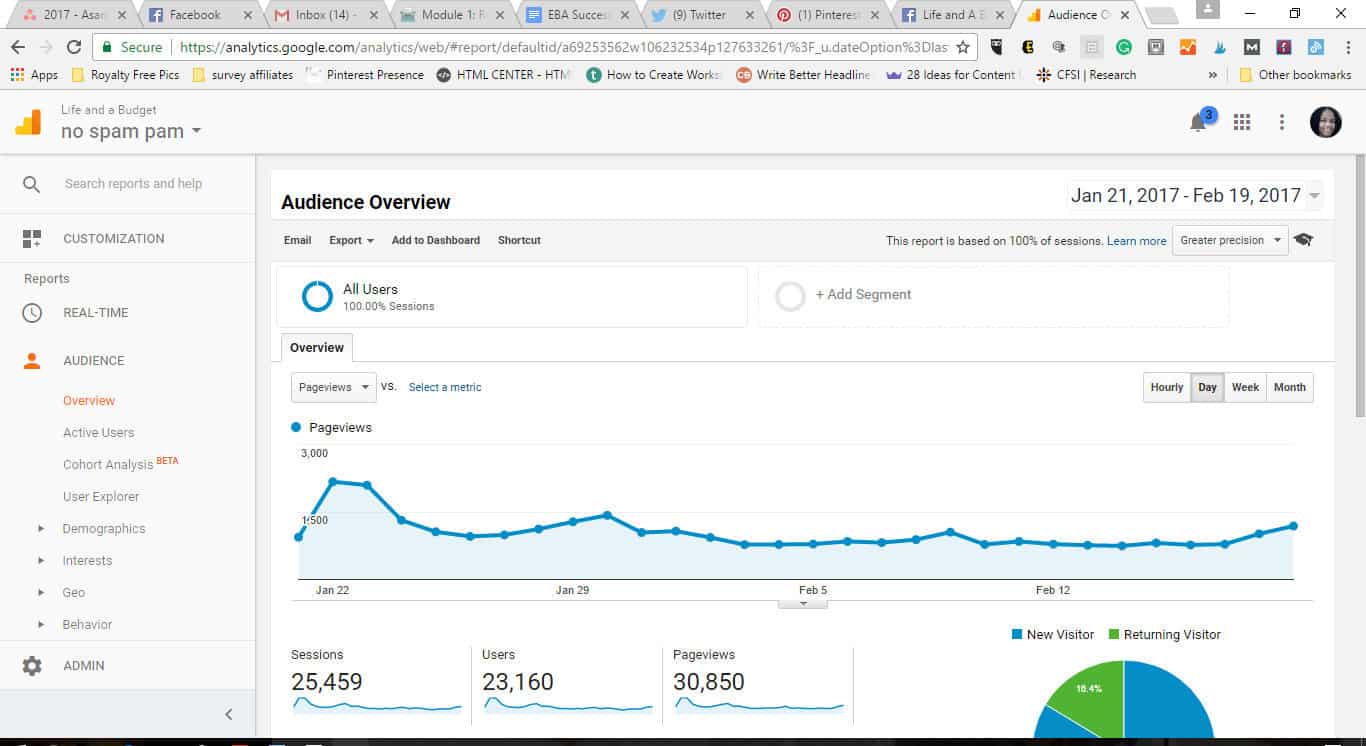The width and height of the screenshot is (1366, 746).
Task: Switch graph to Hourly view
Action: (x=1167, y=388)
